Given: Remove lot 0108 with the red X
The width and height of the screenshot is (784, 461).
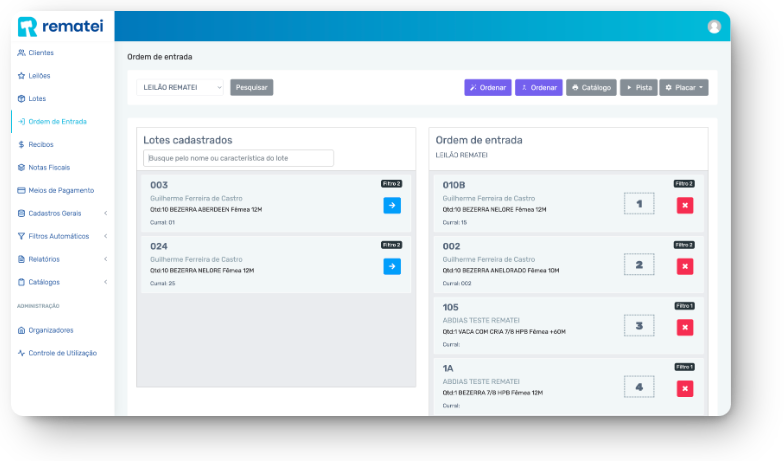Looking at the screenshot, I should 685,205.
